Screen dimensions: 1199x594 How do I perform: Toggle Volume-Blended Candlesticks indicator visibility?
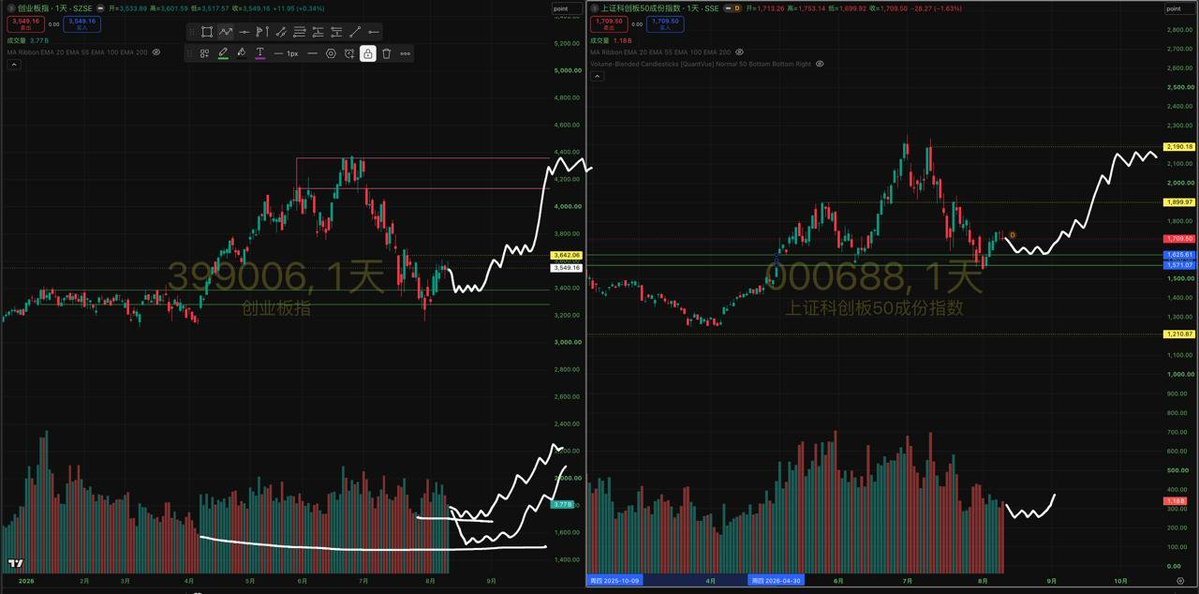pyautogui.click(x=819, y=64)
